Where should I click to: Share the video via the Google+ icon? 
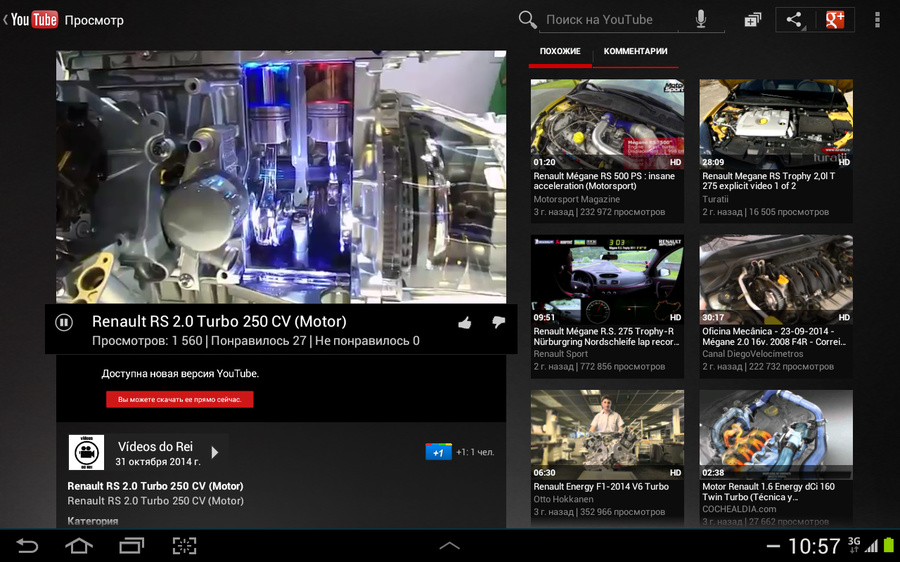tap(835, 20)
